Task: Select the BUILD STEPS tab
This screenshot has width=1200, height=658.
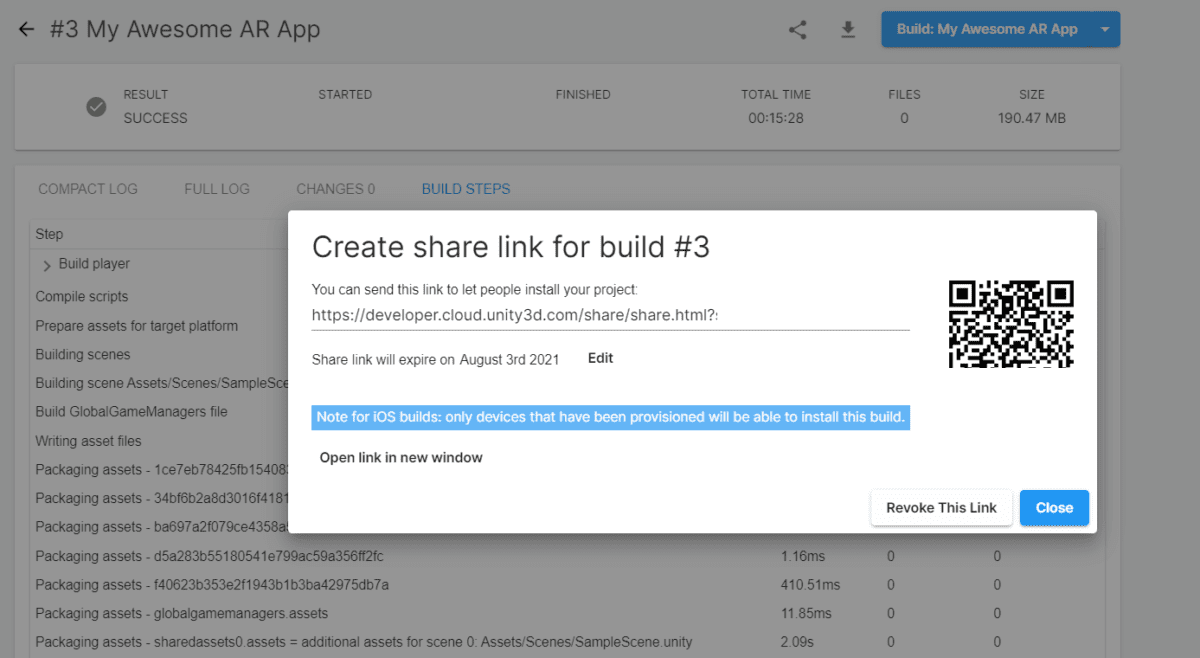Action: (465, 188)
